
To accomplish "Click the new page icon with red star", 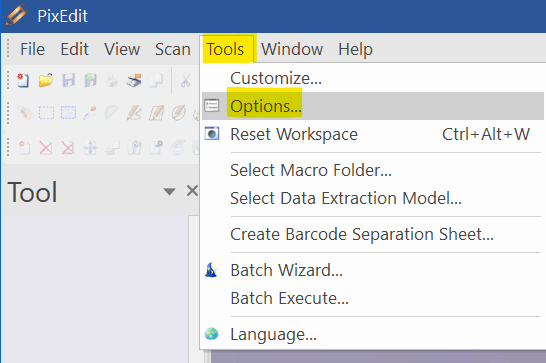I will (x=24, y=148).
